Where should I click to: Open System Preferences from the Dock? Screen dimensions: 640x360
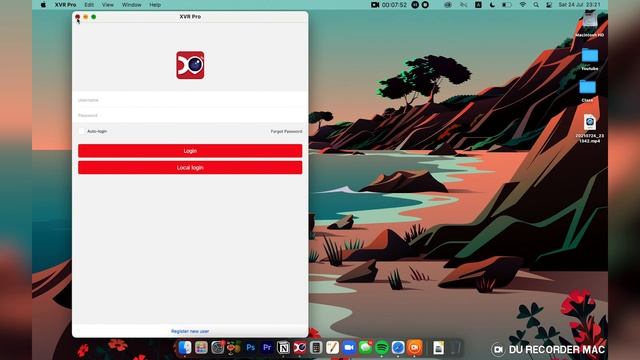coord(218,347)
